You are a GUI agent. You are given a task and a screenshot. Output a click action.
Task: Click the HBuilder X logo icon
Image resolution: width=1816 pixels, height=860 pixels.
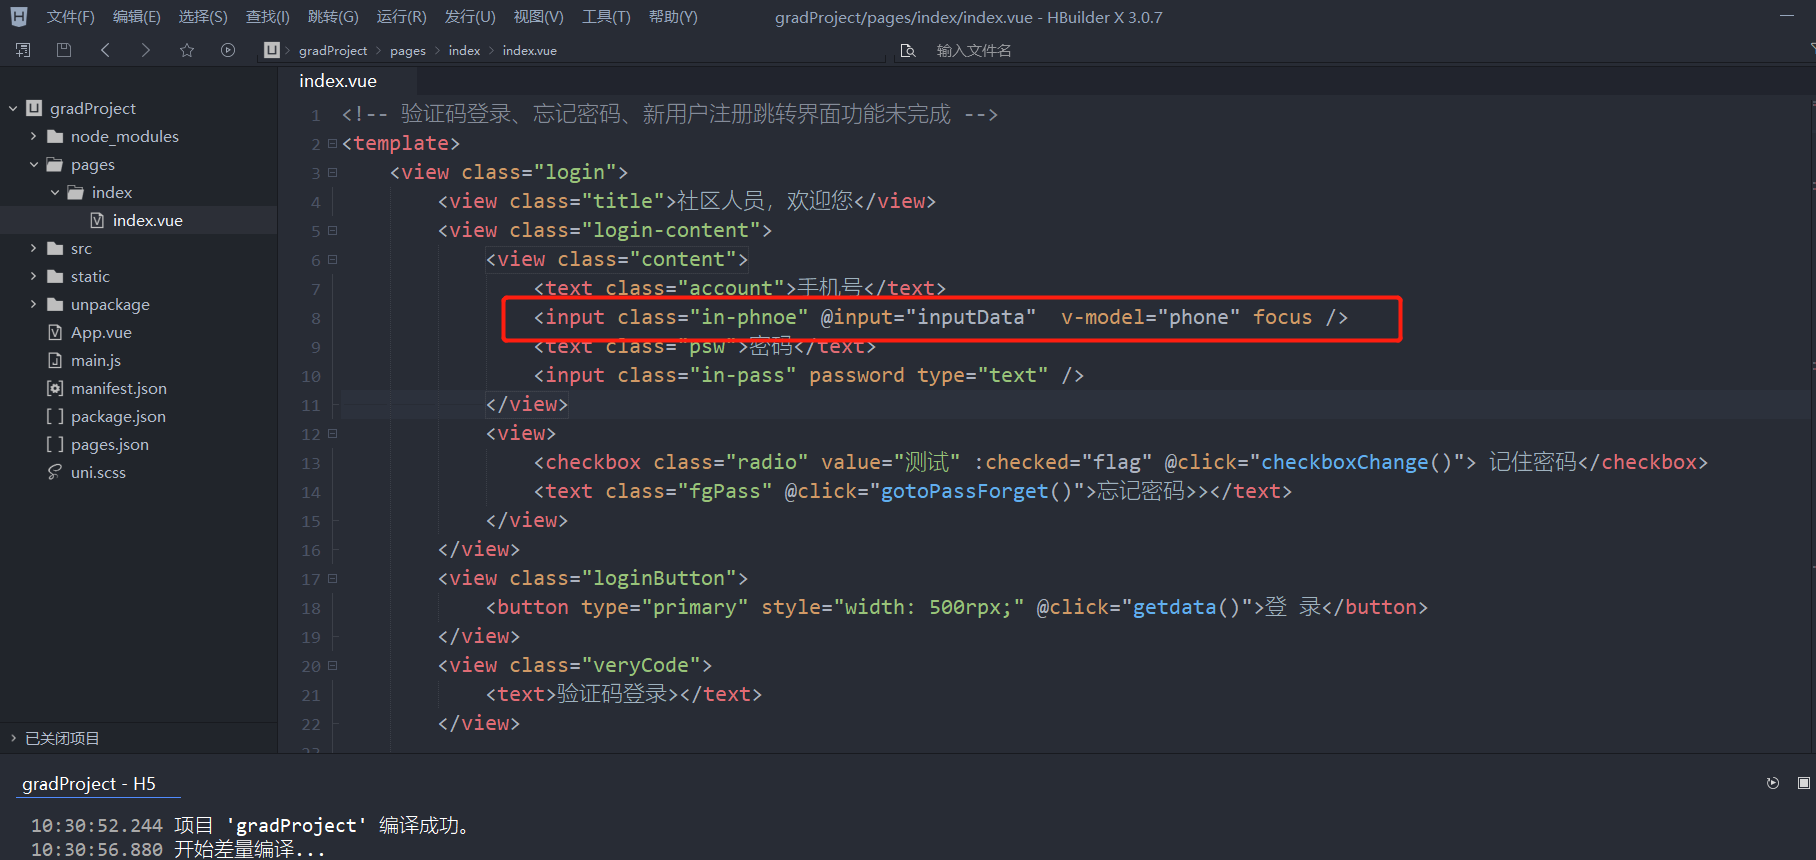[x=18, y=17]
